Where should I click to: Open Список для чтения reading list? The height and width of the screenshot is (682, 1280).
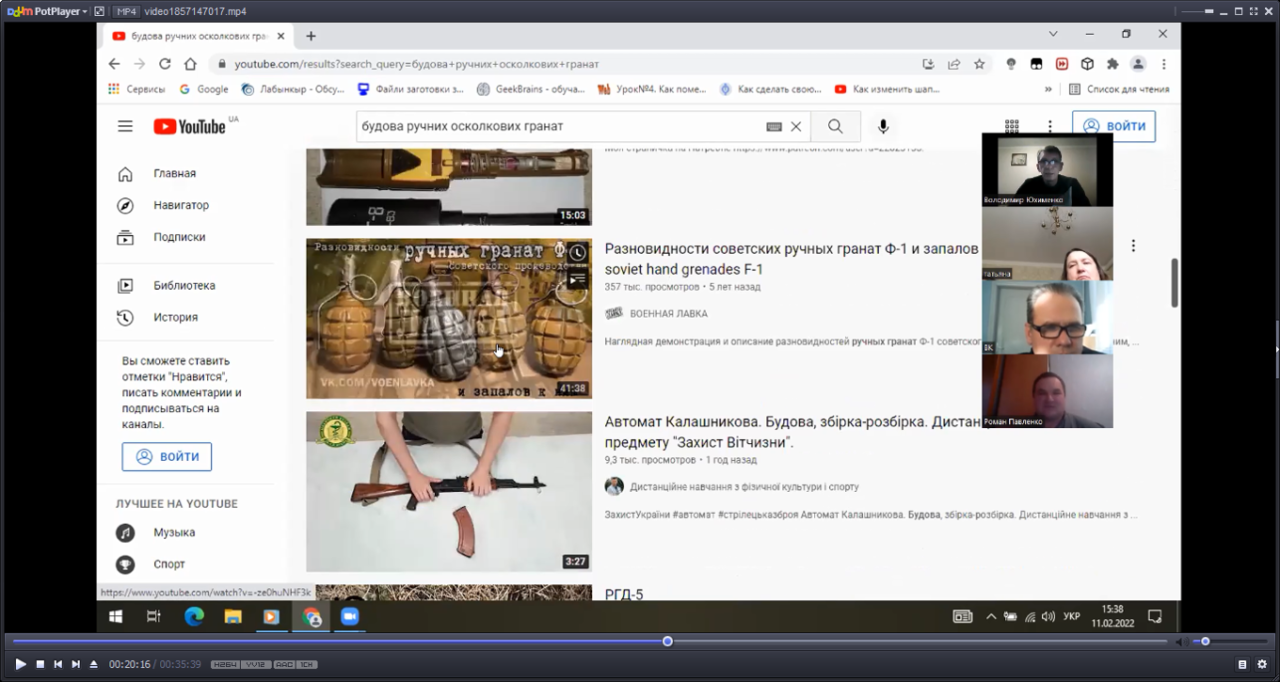tap(1119, 89)
